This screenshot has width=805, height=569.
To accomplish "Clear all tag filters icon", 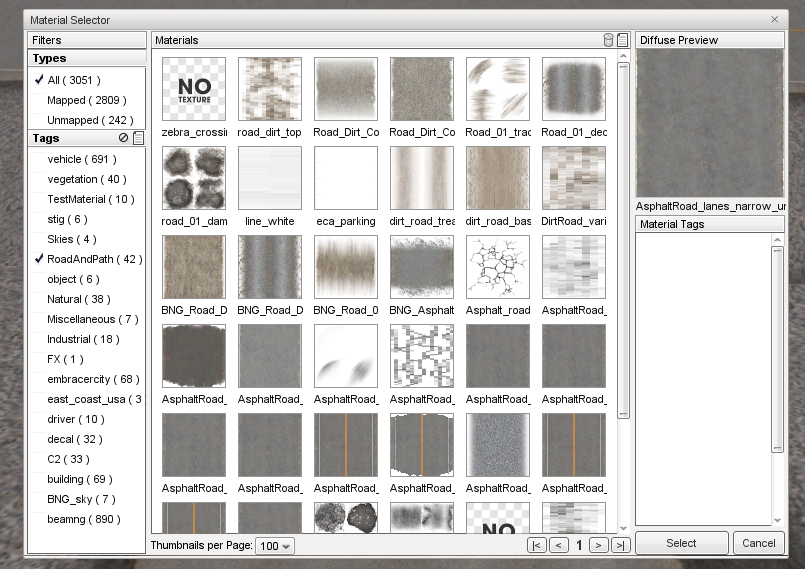I will pos(123,138).
